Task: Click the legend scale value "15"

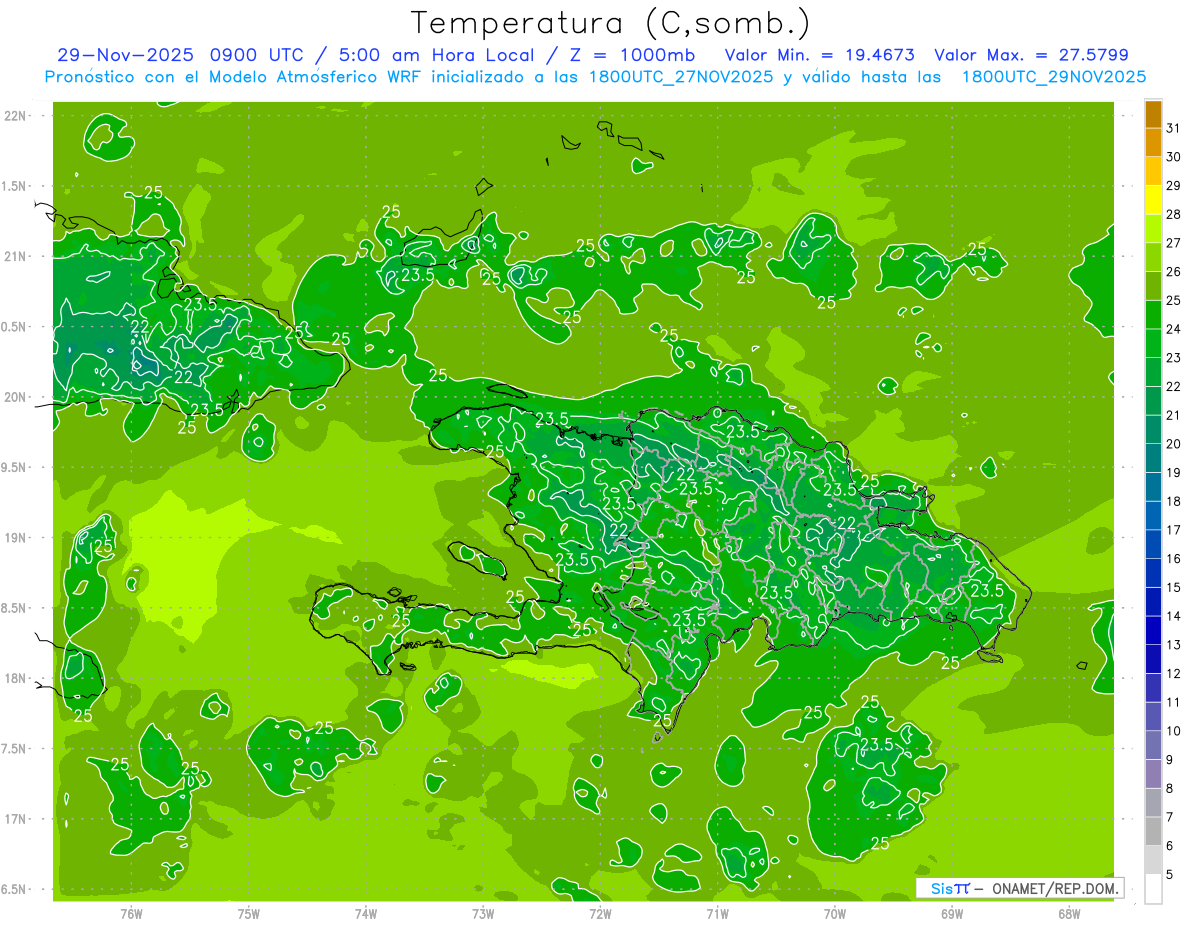Action: [x=1173, y=588]
